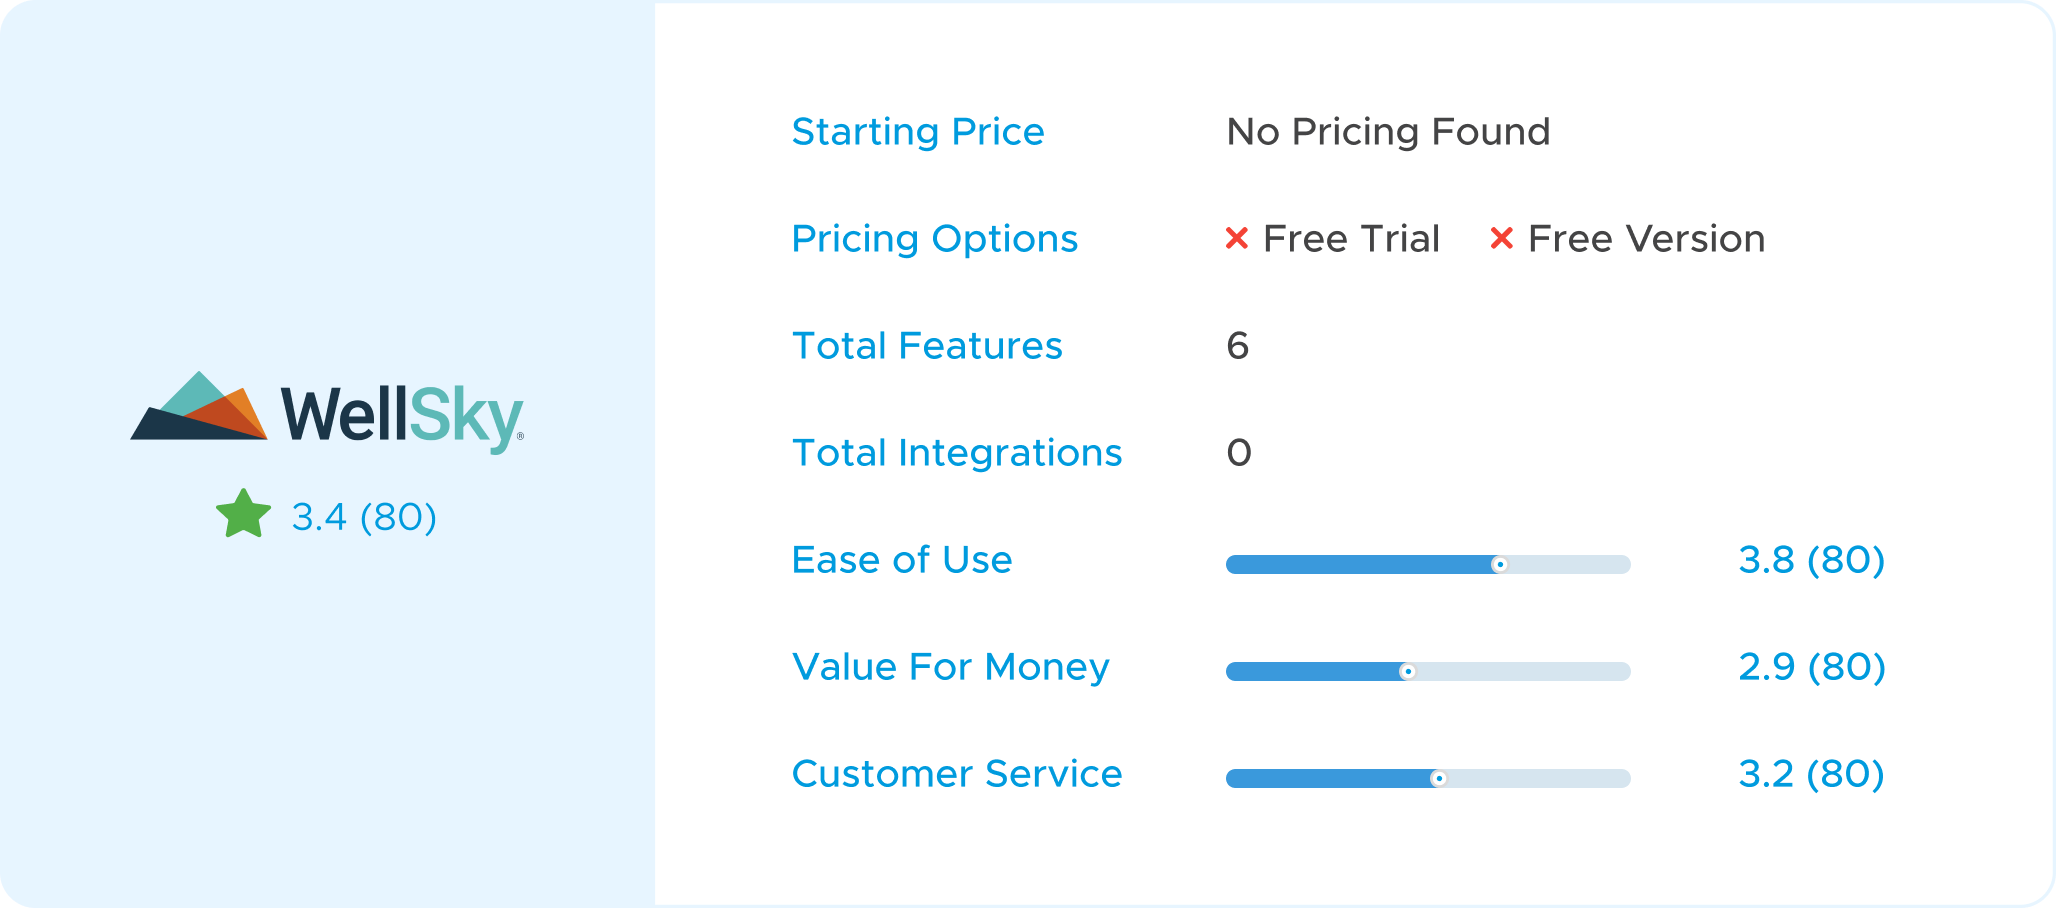Click the red X beside Free Trial
The width and height of the screenshot is (2056, 909).
pos(1237,238)
